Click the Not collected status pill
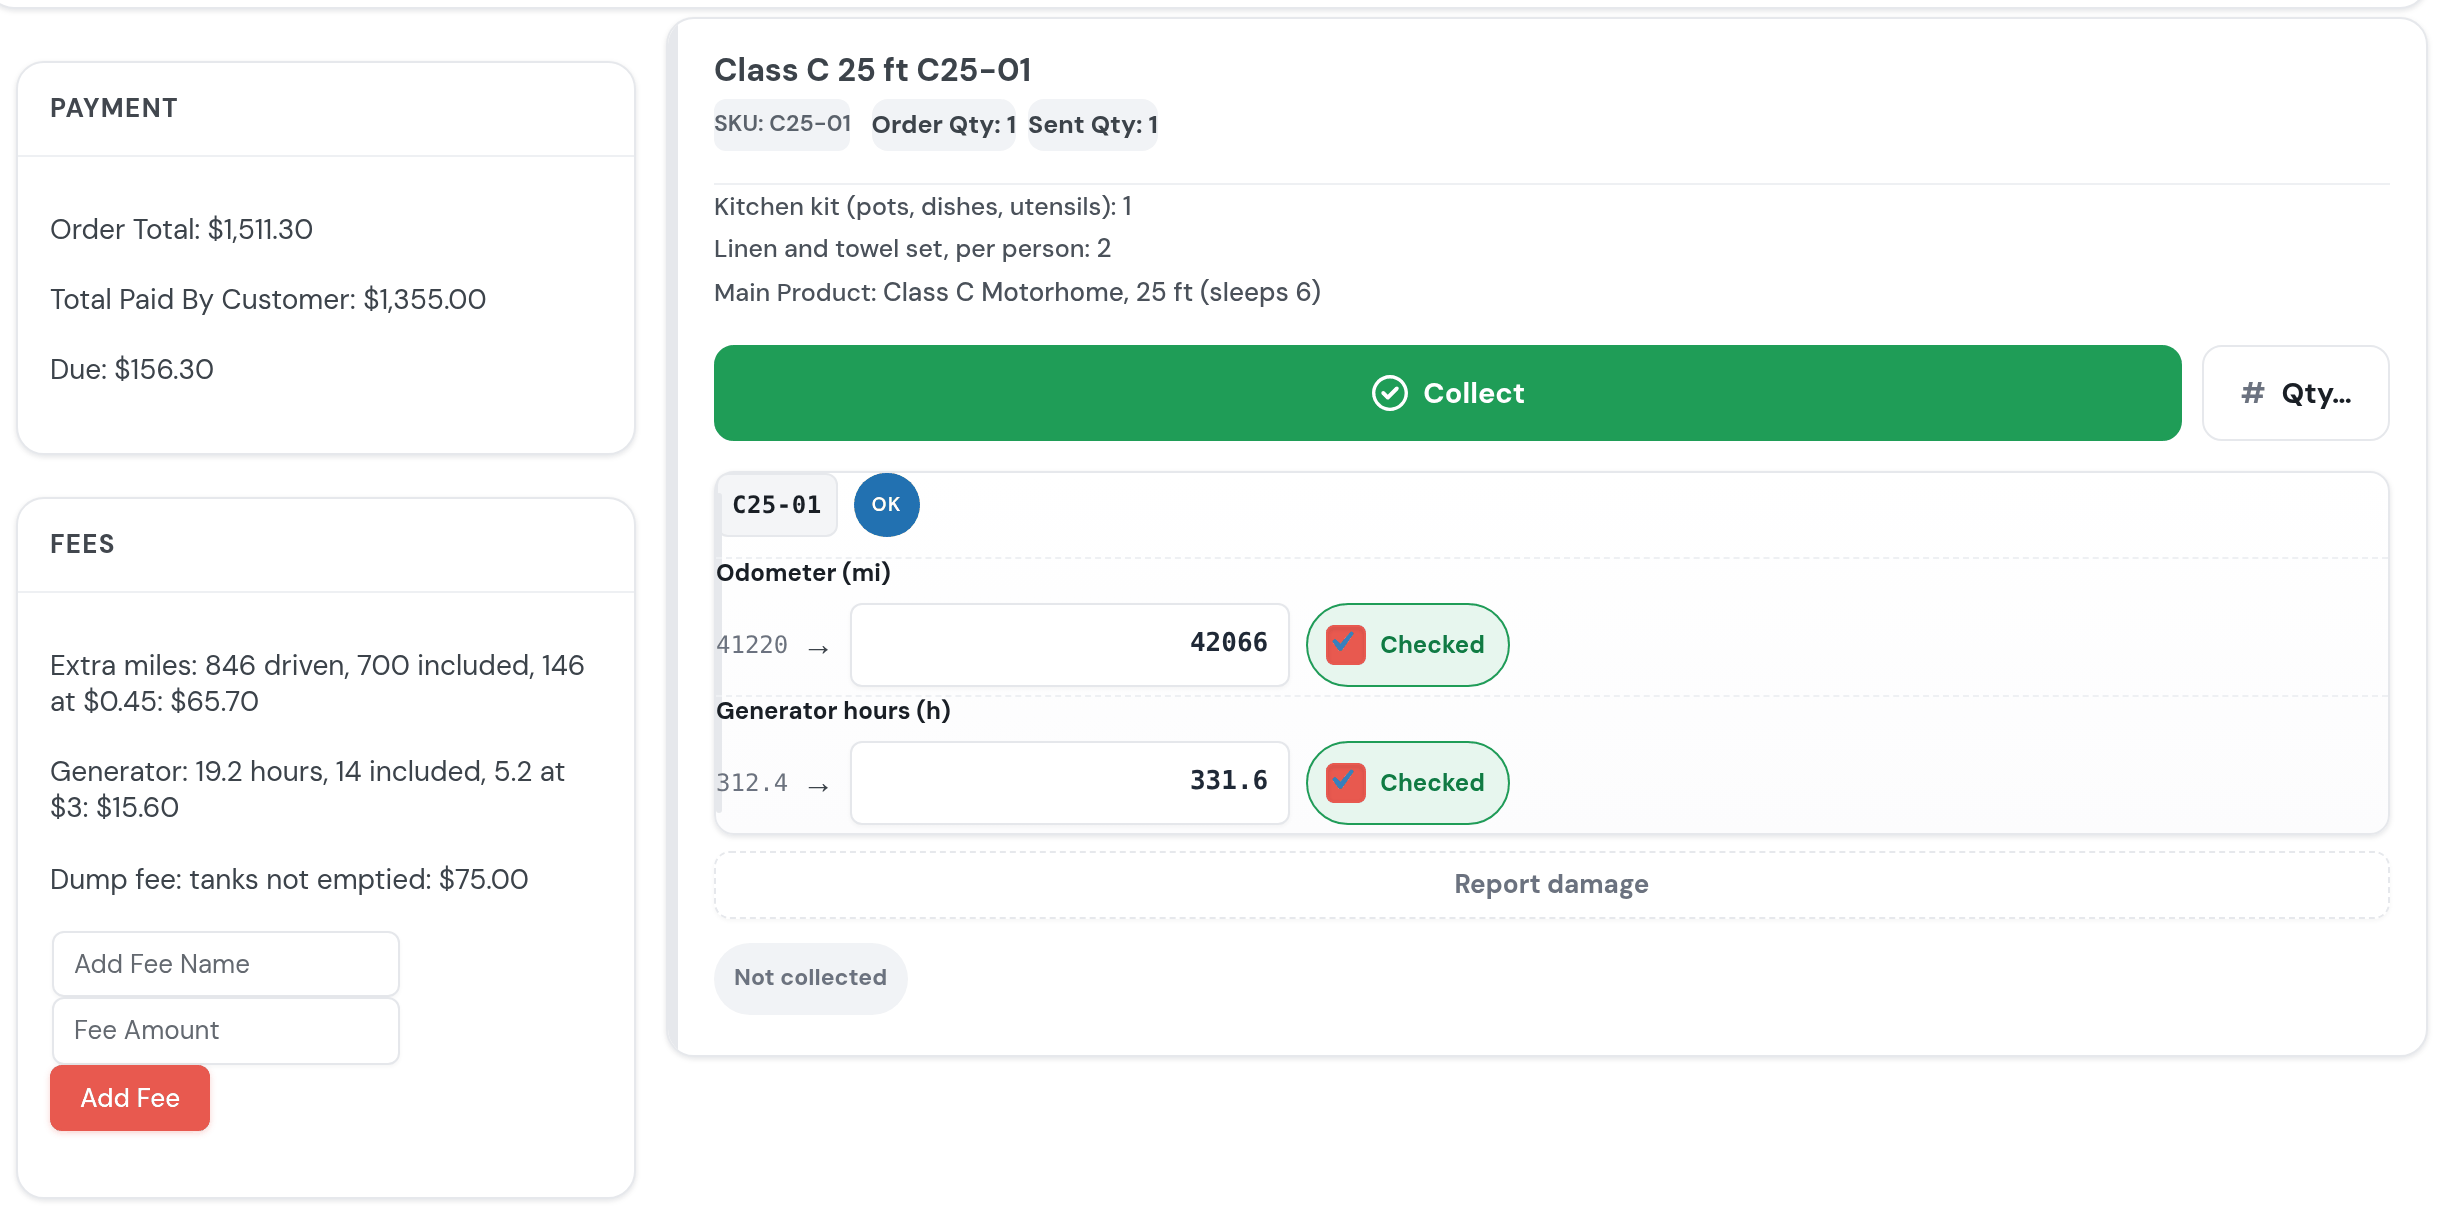 (810, 978)
